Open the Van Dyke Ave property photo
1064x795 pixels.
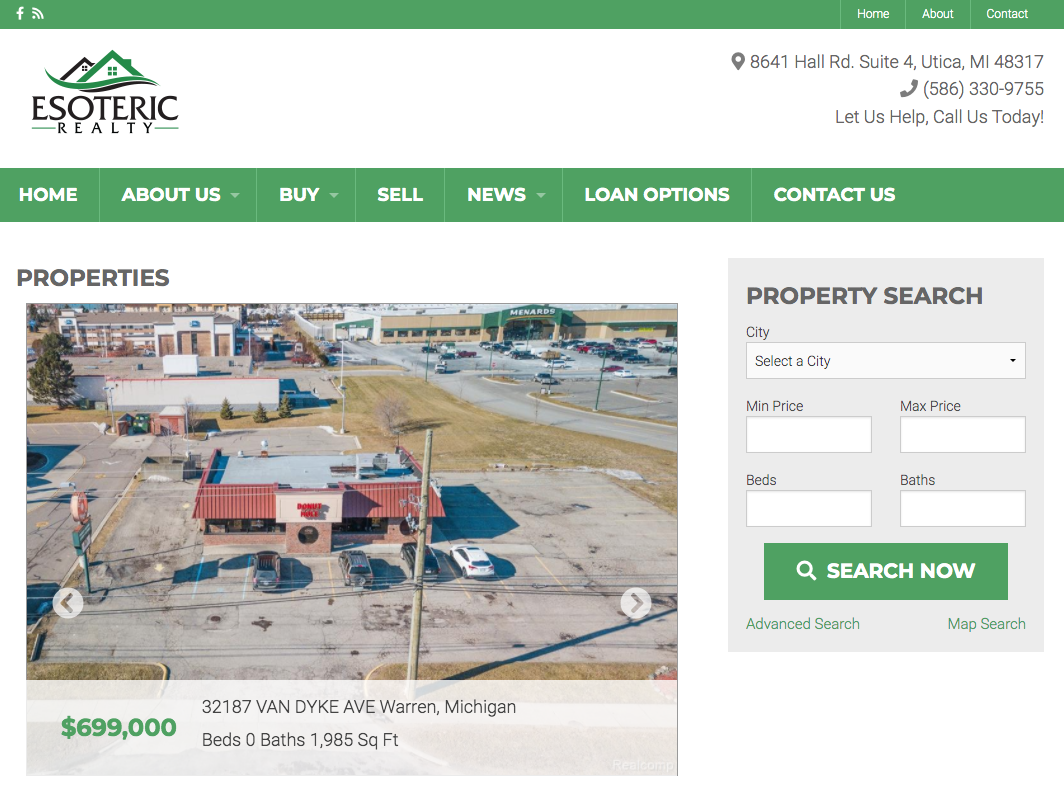coord(352,492)
